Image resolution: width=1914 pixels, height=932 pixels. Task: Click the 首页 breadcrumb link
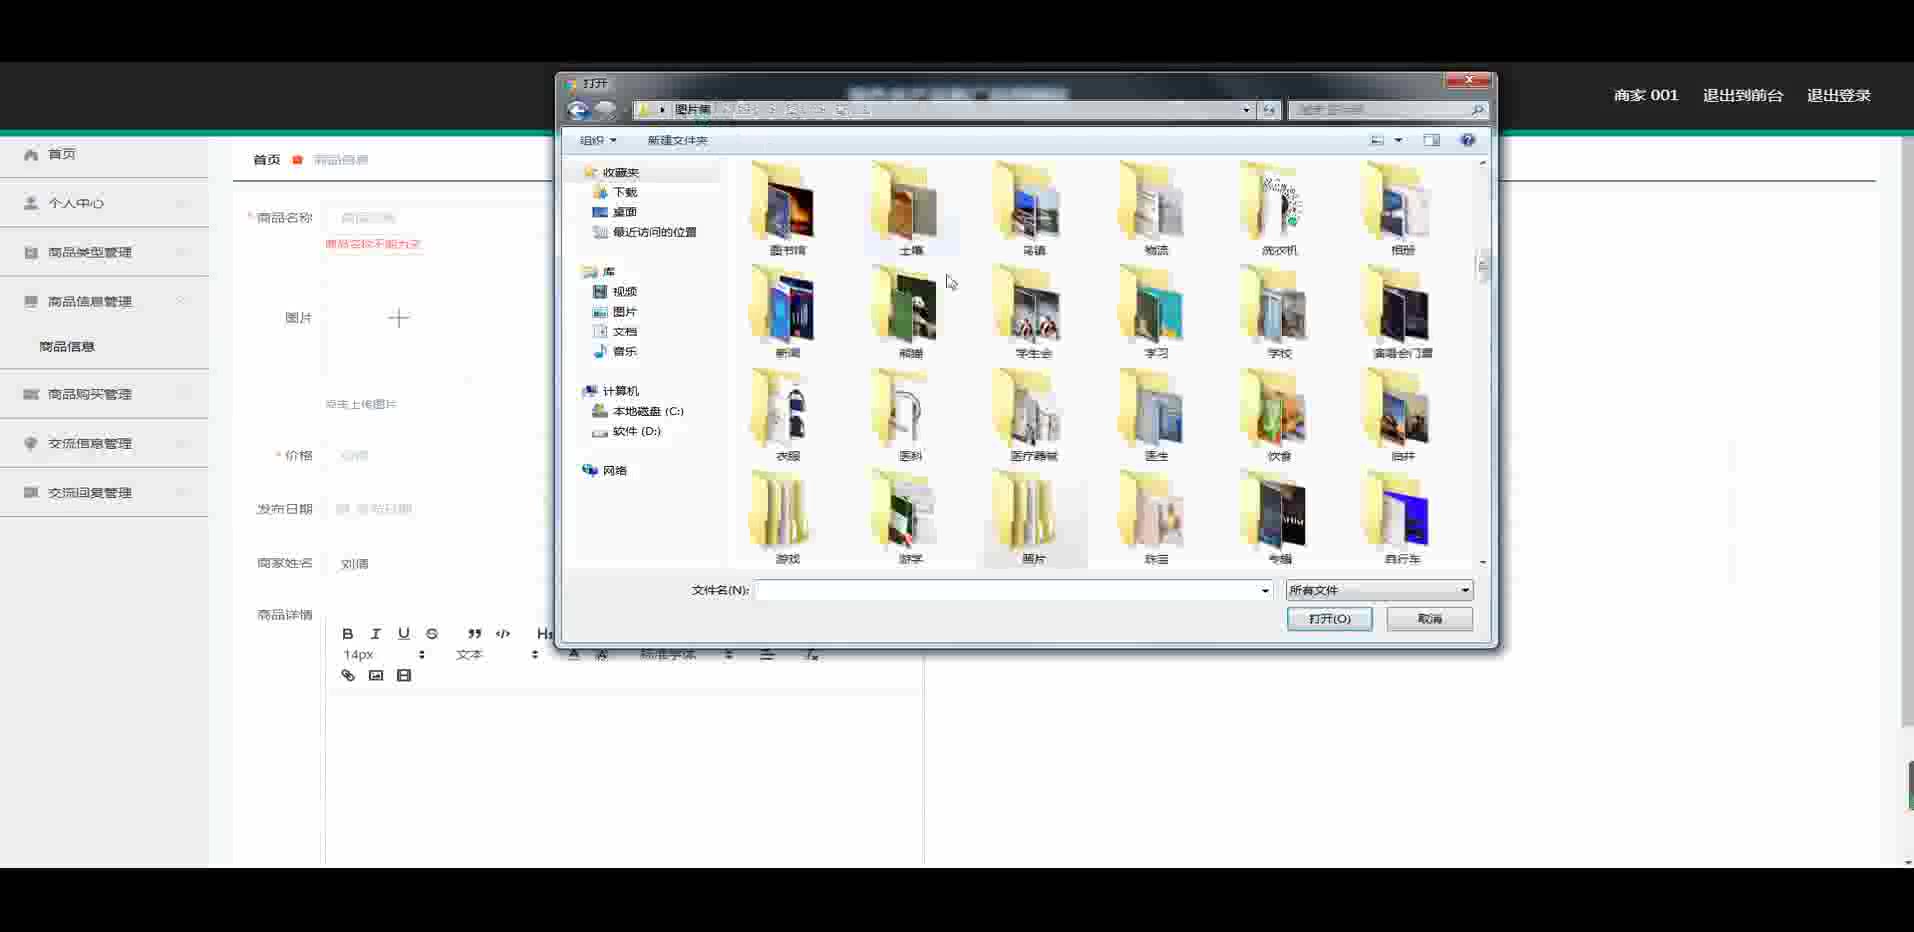(266, 160)
